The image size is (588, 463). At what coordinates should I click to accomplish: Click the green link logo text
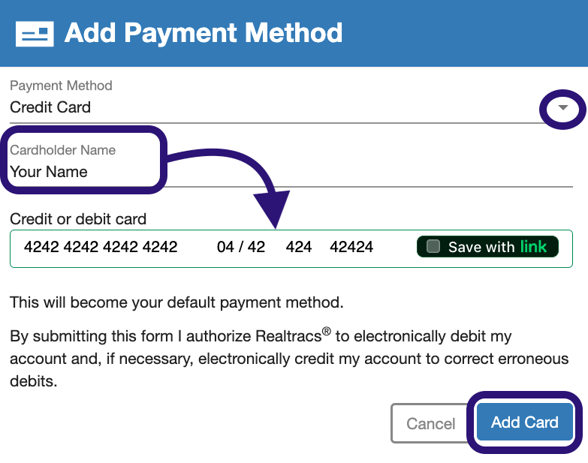pyautogui.click(x=533, y=246)
